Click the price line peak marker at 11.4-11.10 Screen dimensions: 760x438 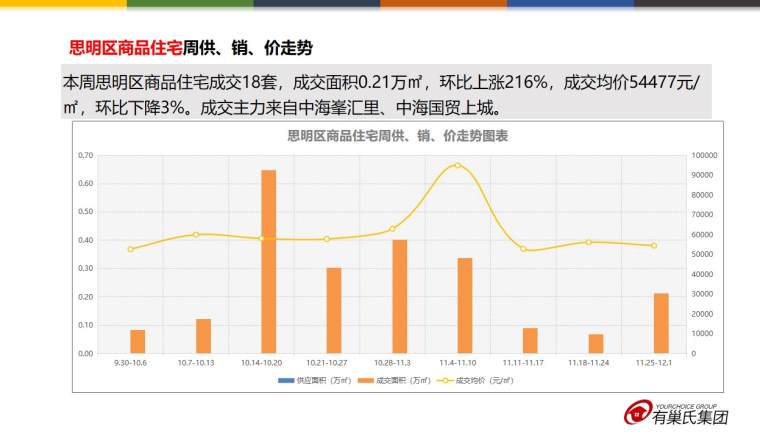(458, 166)
